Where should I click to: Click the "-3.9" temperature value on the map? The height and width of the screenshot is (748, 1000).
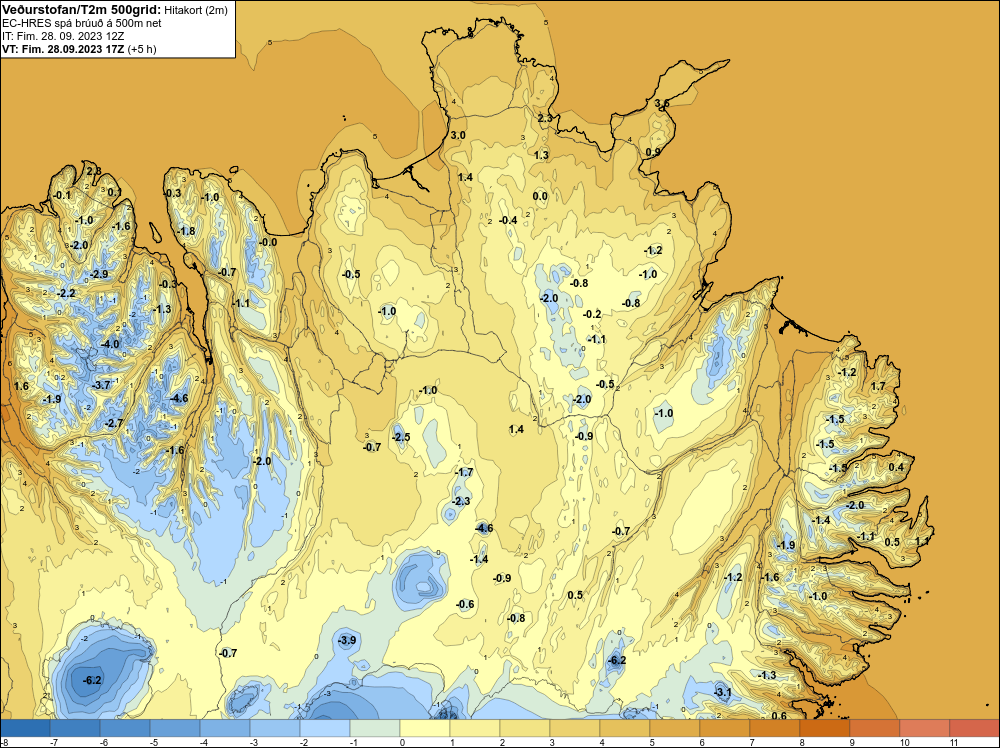[x=346, y=640]
